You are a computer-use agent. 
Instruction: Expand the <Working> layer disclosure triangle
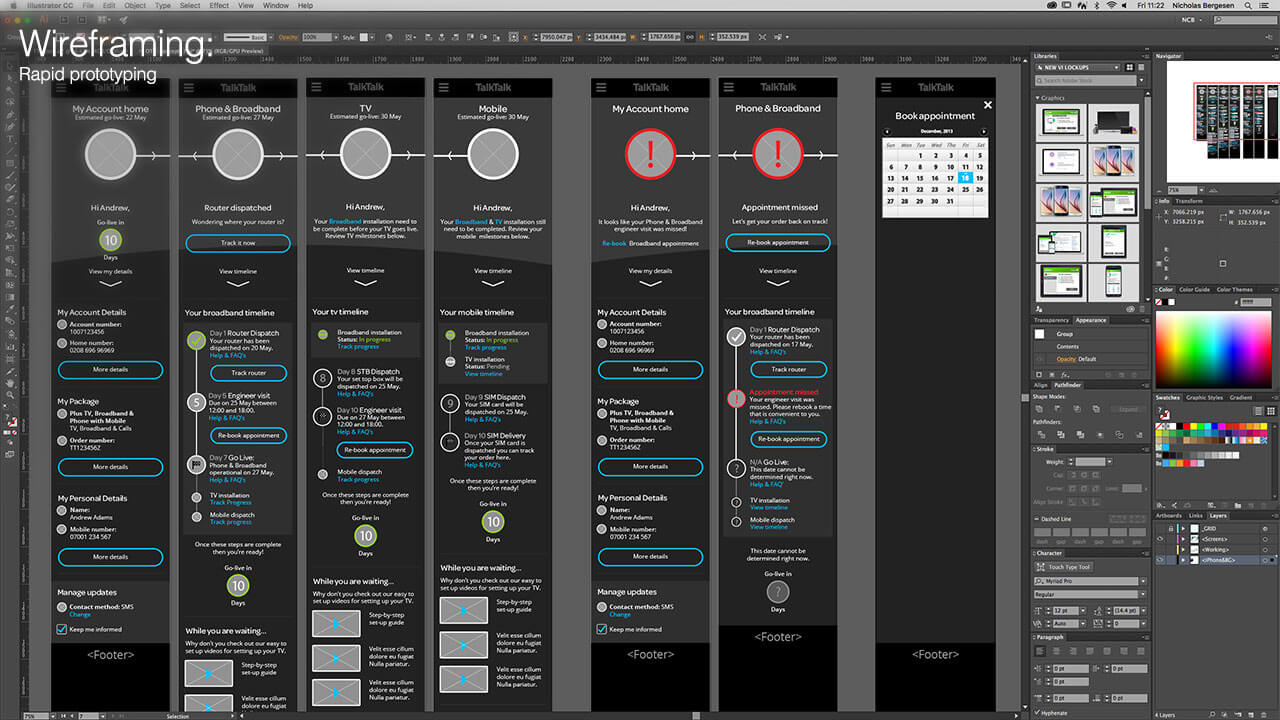click(x=1182, y=549)
